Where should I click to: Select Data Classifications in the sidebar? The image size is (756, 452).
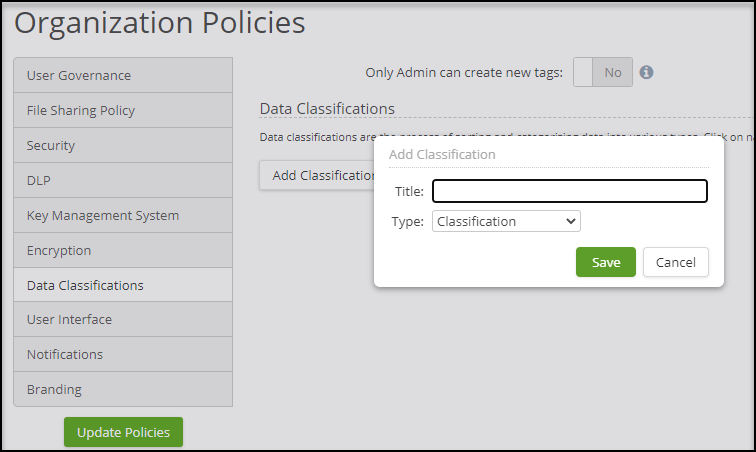pyautogui.click(x=123, y=286)
